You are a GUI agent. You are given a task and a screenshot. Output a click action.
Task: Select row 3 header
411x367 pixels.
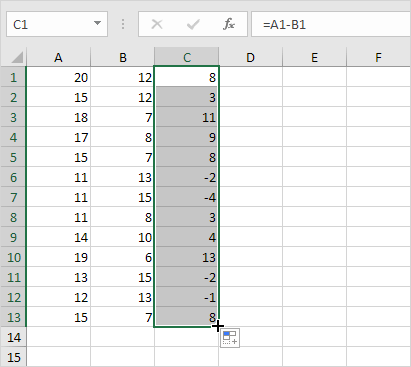[x=13, y=117]
